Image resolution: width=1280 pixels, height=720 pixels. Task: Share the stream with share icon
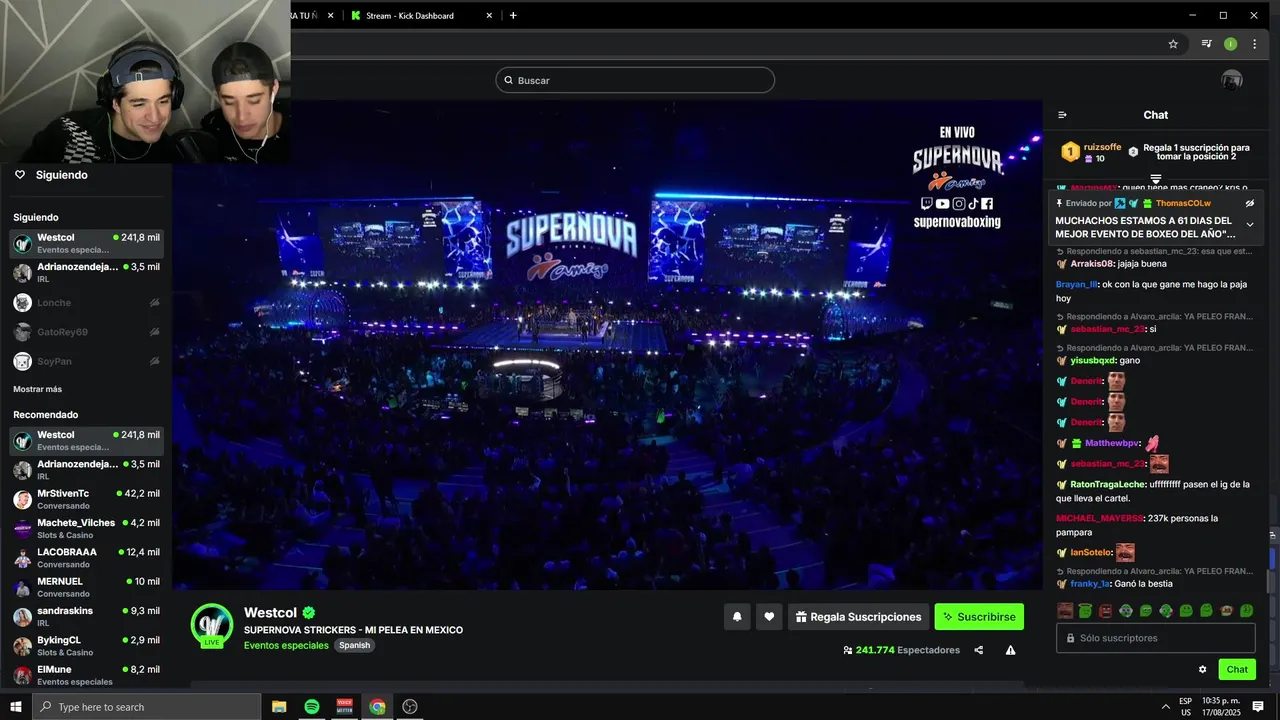point(979,650)
